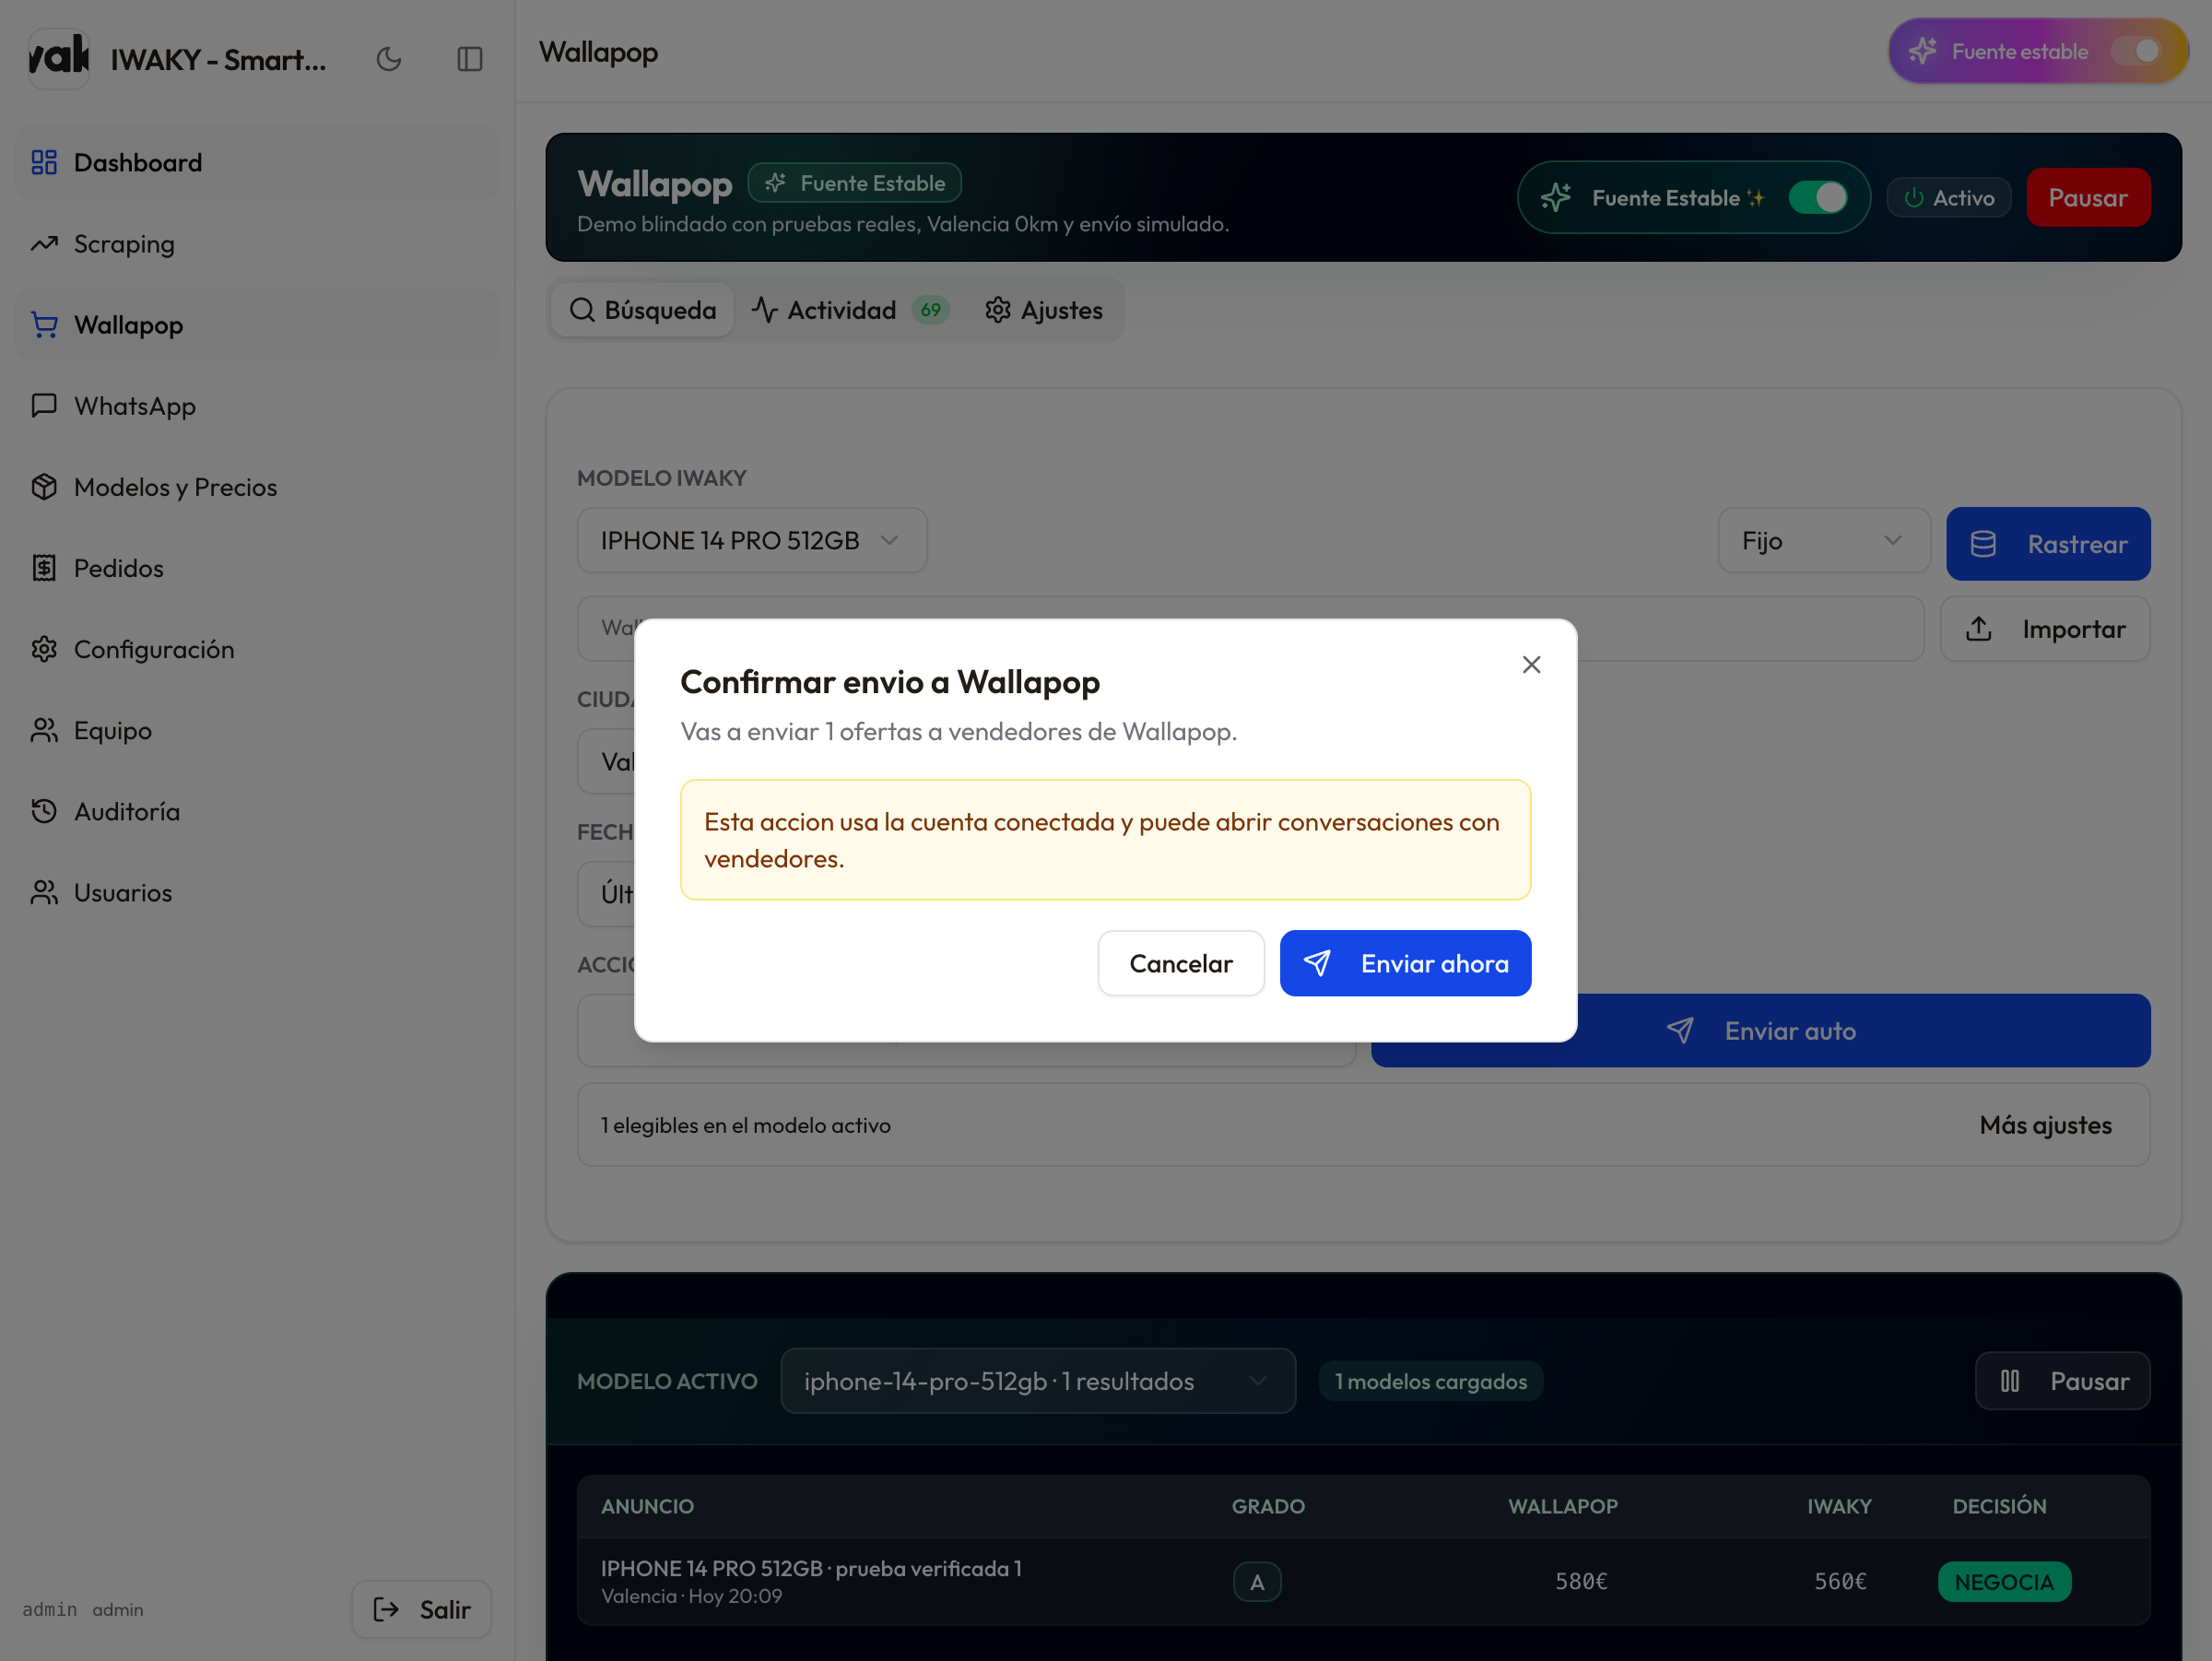The height and width of the screenshot is (1661, 2212).
Task: Open the Usuarios section
Action: click(258, 891)
